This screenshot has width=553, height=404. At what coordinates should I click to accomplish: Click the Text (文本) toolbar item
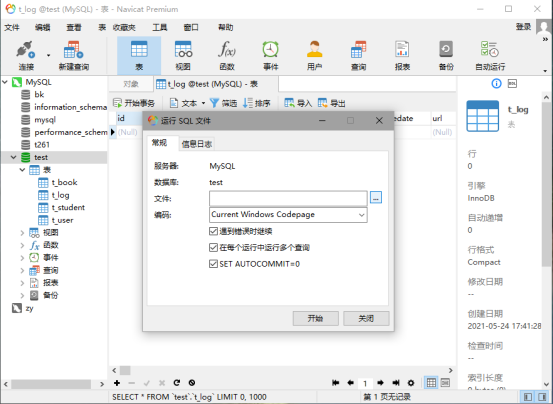pyautogui.click(x=183, y=103)
